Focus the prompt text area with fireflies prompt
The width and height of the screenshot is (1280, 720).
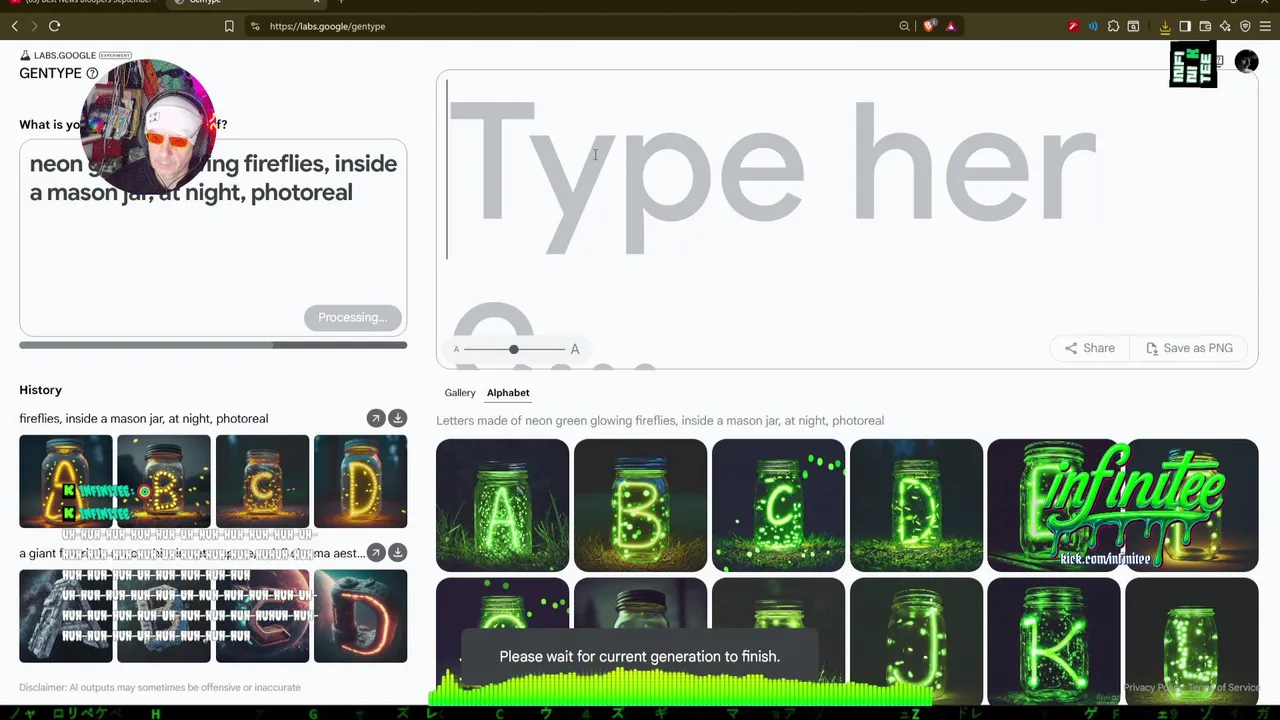(x=213, y=237)
